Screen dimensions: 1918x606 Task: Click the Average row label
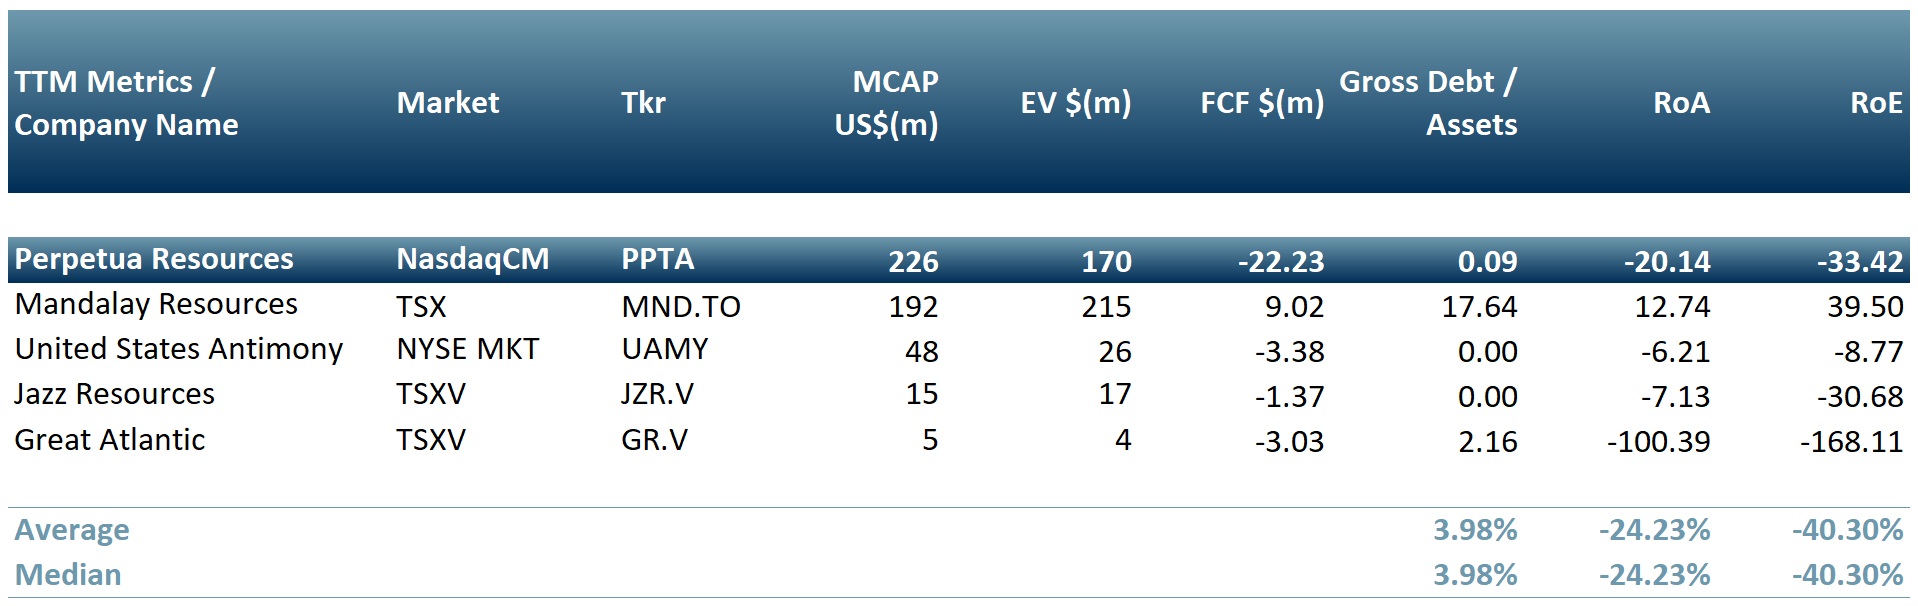click(x=72, y=530)
